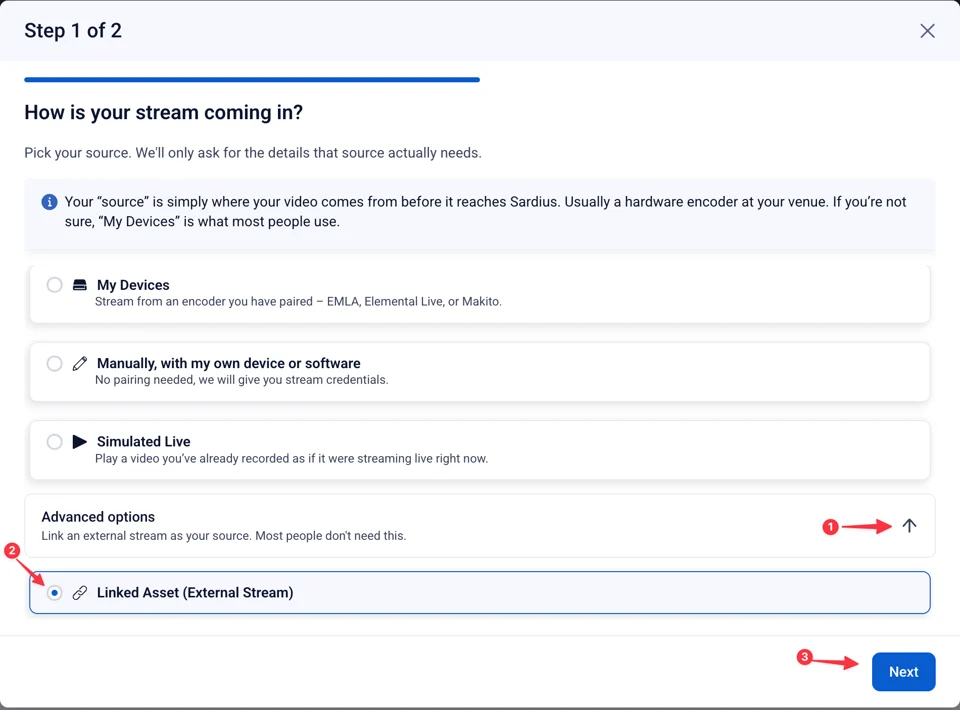Viewport: 960px width, 710px height.
Task: Click the play triangle icon for Simulated Live
Action: [x=80, y=441]
